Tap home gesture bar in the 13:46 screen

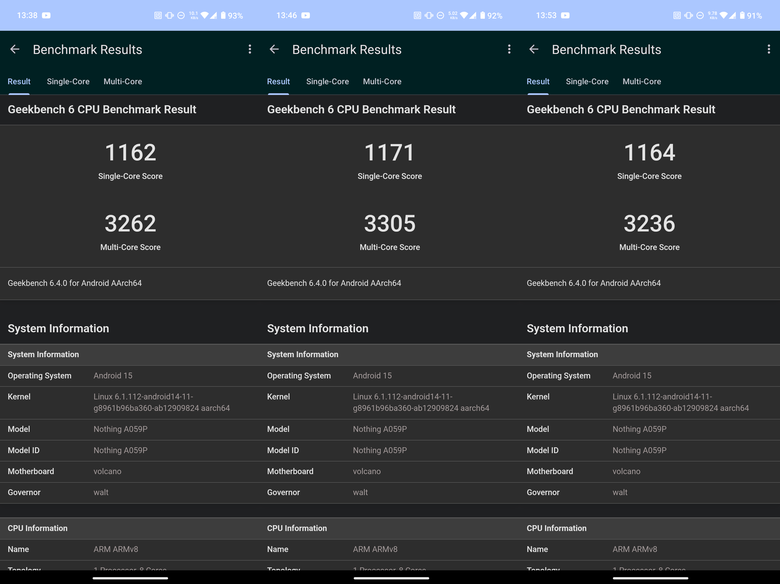pos(391,578)
